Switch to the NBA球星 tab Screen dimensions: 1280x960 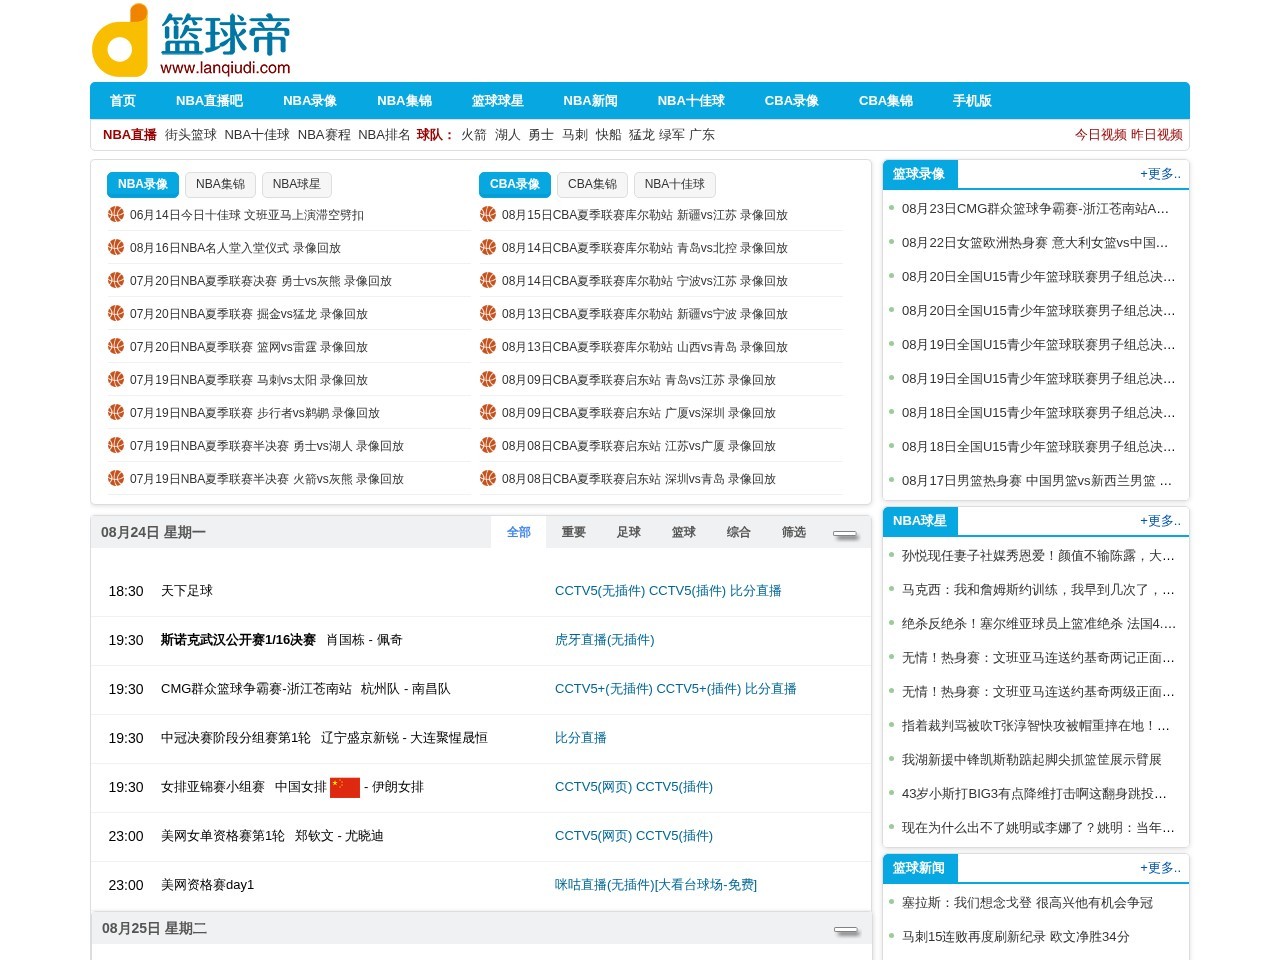pyautogui.click(x=297, y=184)
